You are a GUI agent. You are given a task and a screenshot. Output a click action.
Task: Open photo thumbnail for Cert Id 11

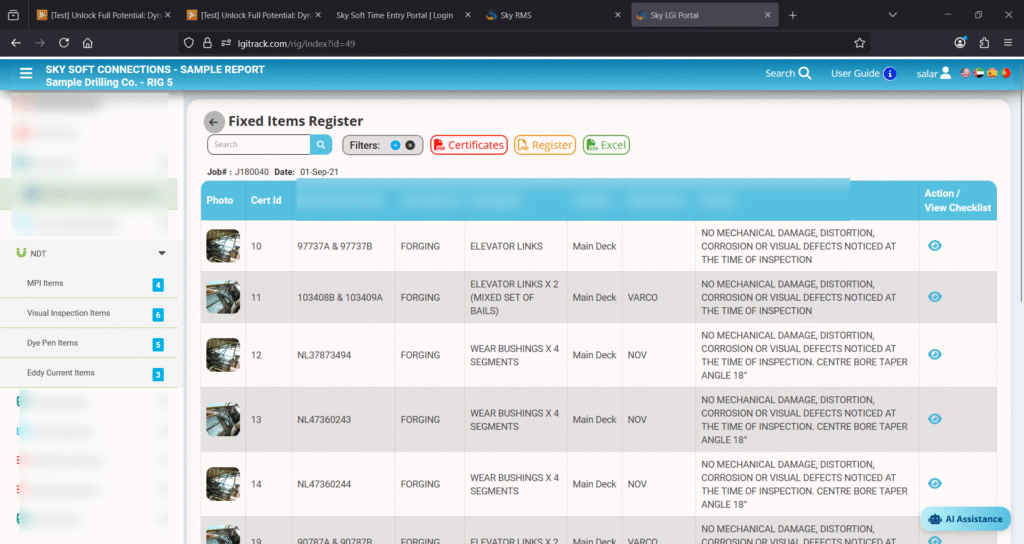[x=223, y=297]
